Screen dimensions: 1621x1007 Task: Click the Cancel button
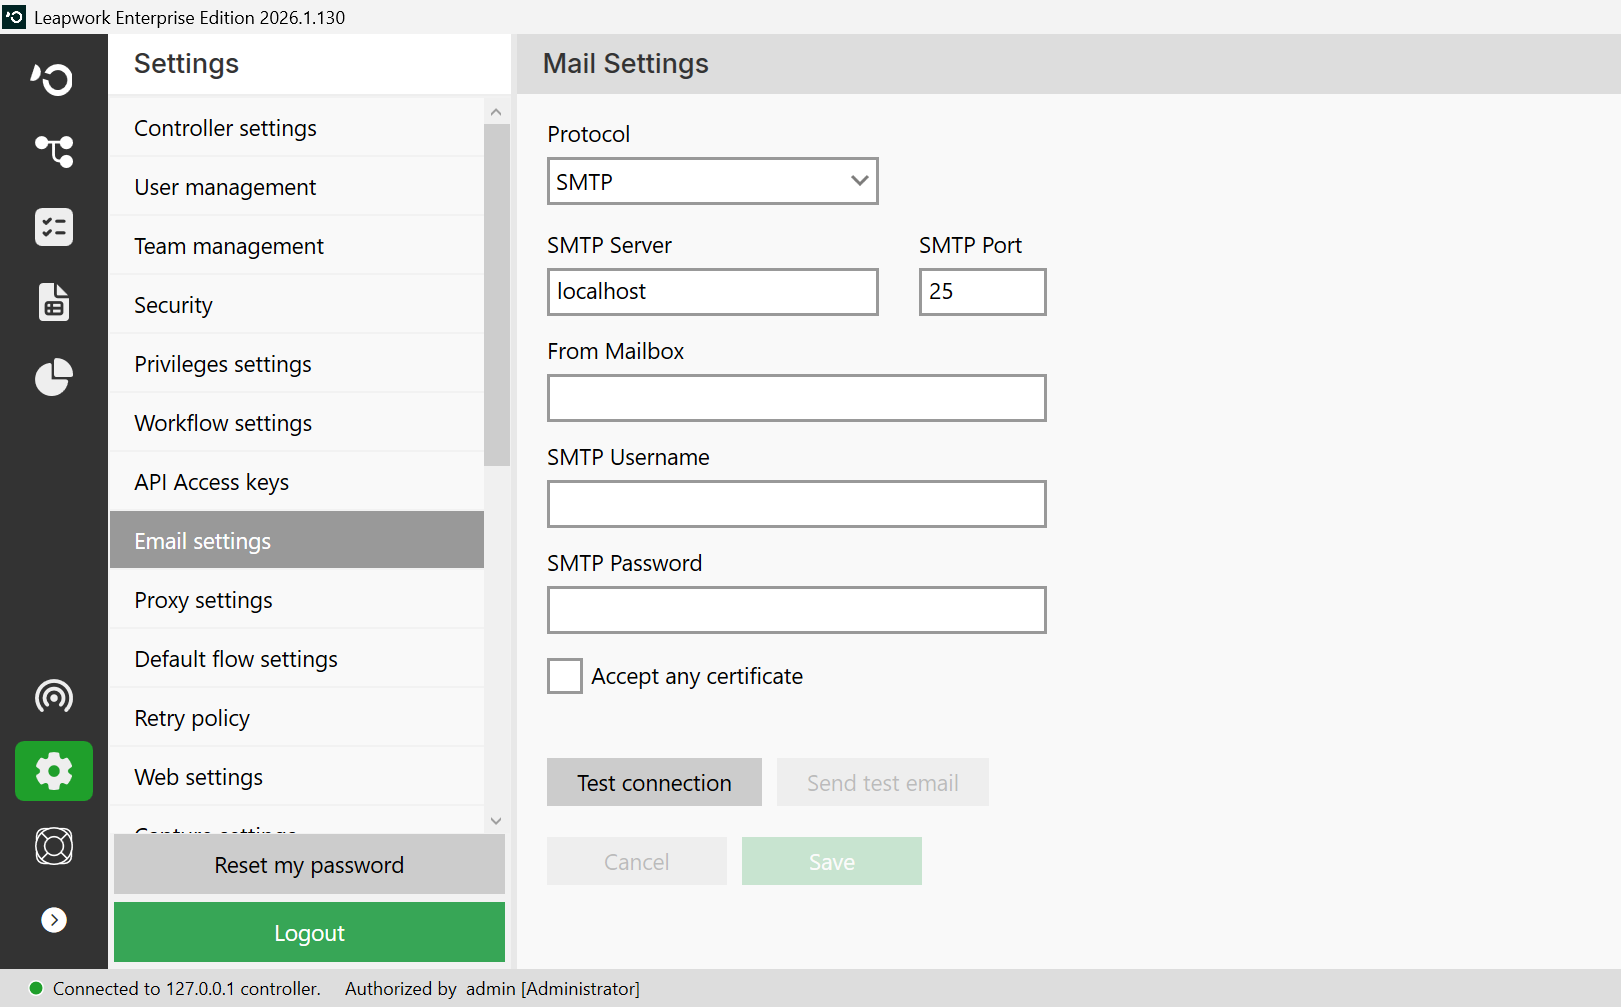[x=637, y=861]
